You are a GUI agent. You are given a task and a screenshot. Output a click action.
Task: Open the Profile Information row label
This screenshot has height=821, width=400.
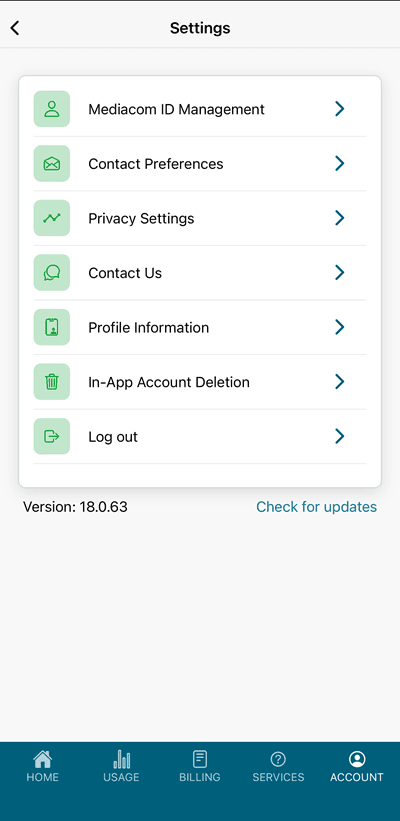point(149,328)
